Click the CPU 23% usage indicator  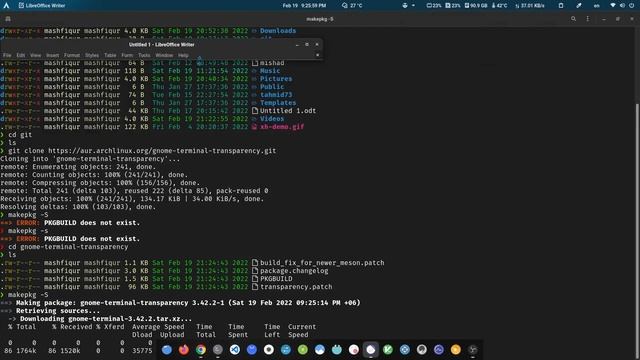[434, 5]
